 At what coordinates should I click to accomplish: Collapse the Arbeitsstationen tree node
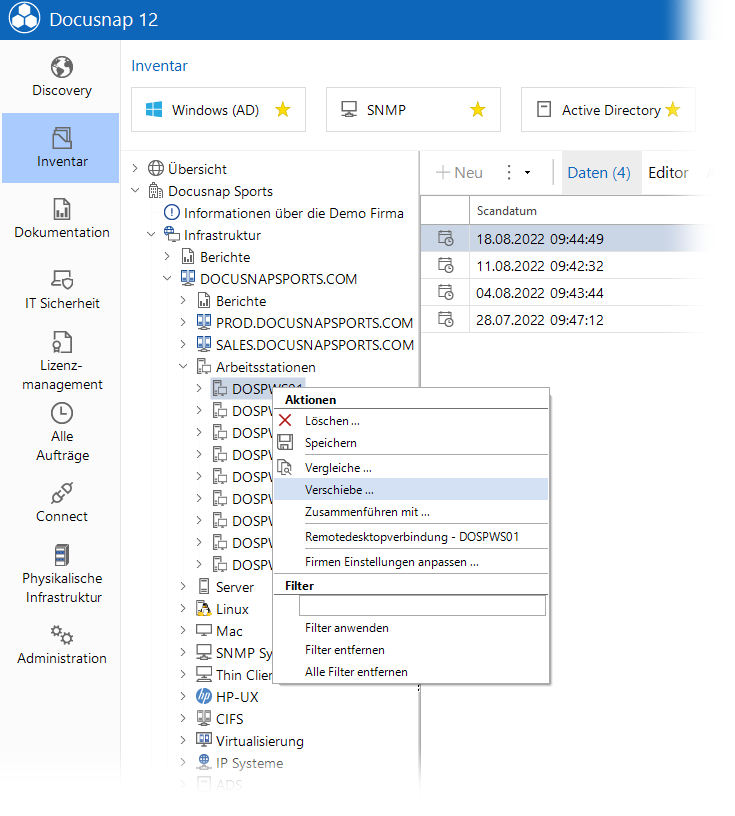183,366
